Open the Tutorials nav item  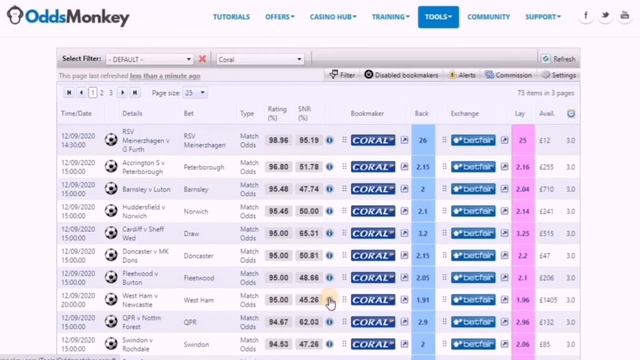pyautogui.click(x=231, y=17)
